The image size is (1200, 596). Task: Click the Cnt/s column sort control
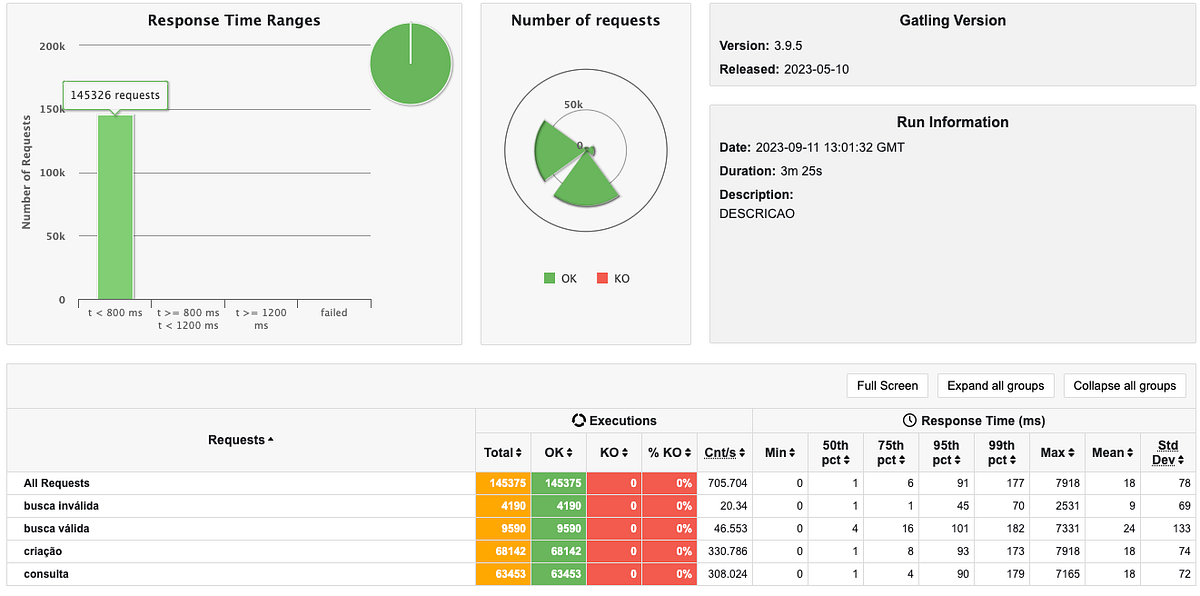(x=740, y=452)
